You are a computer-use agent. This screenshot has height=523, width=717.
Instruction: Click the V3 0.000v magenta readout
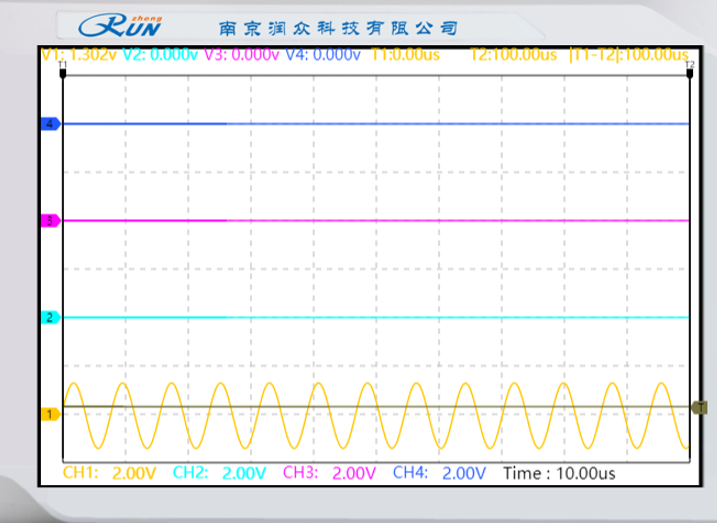[241, 54]
